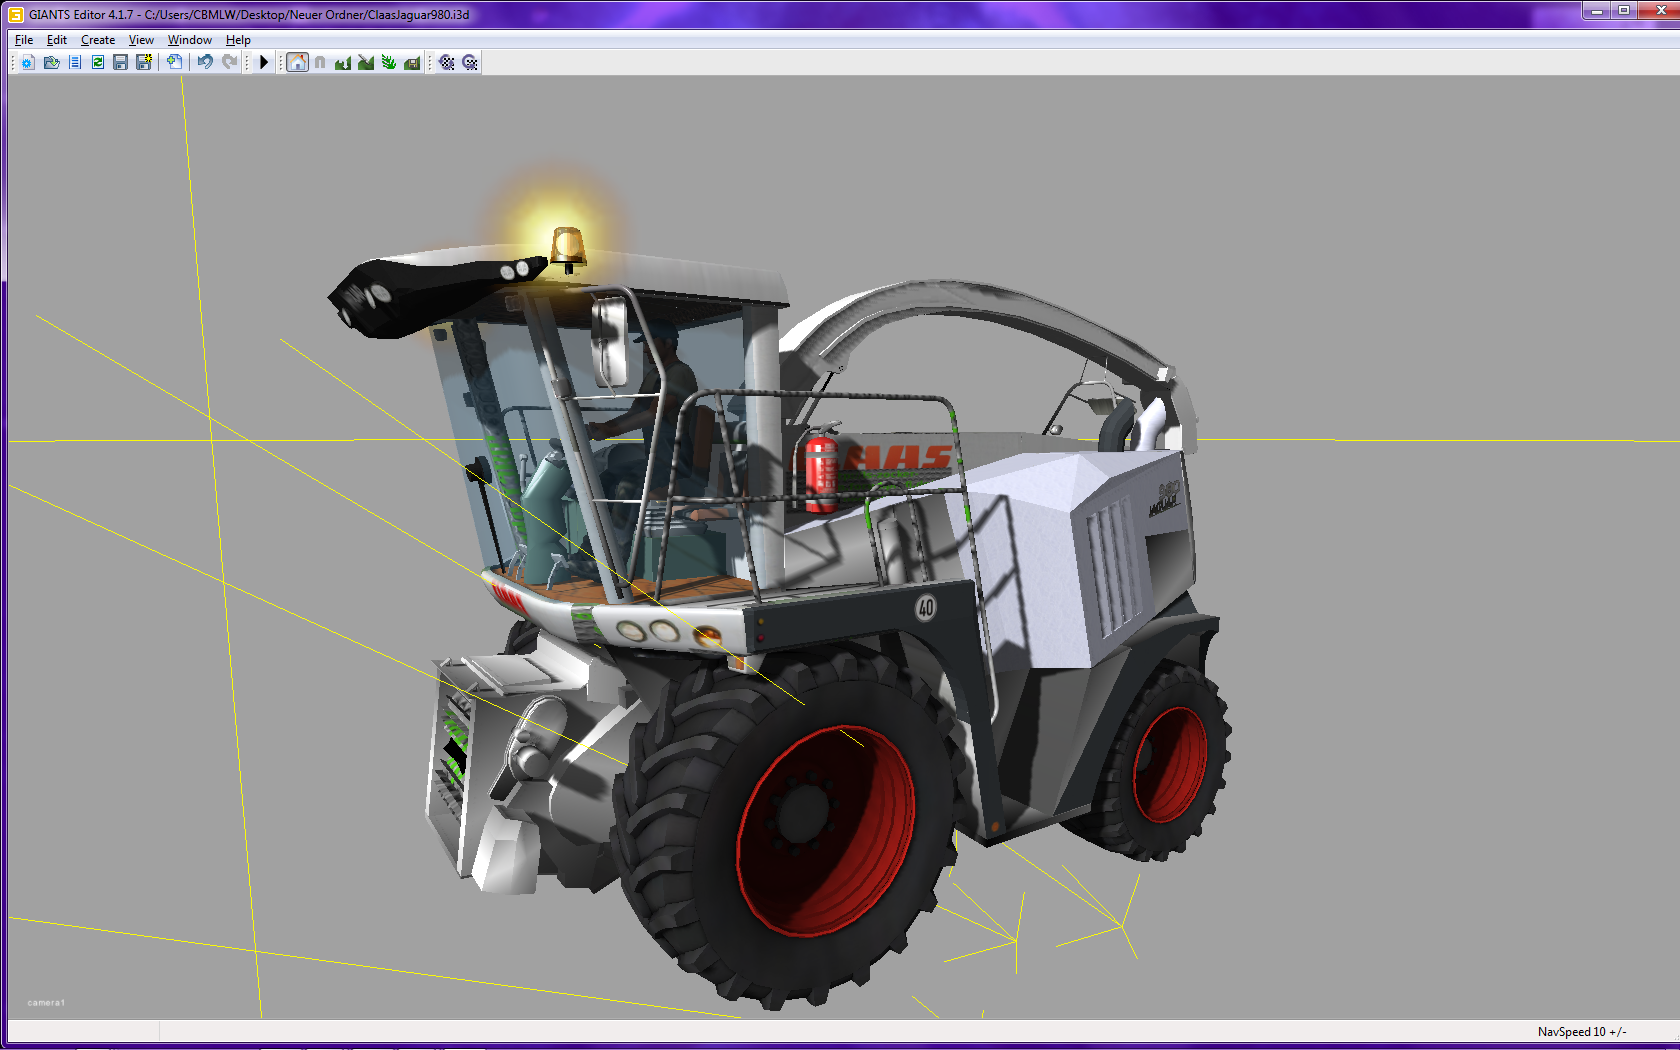Start the game with the play arrow
1680x1050 pixels.
[x=264, y=62]
